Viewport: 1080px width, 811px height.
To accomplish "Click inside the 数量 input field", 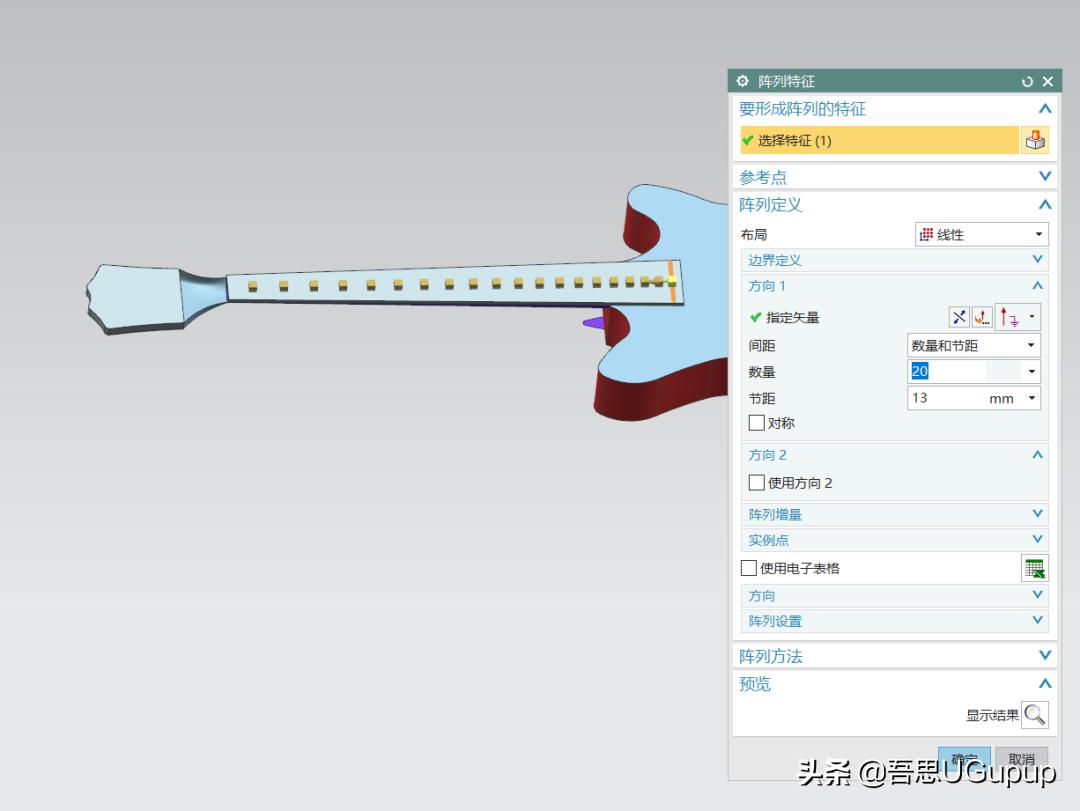I will [960, 370].
